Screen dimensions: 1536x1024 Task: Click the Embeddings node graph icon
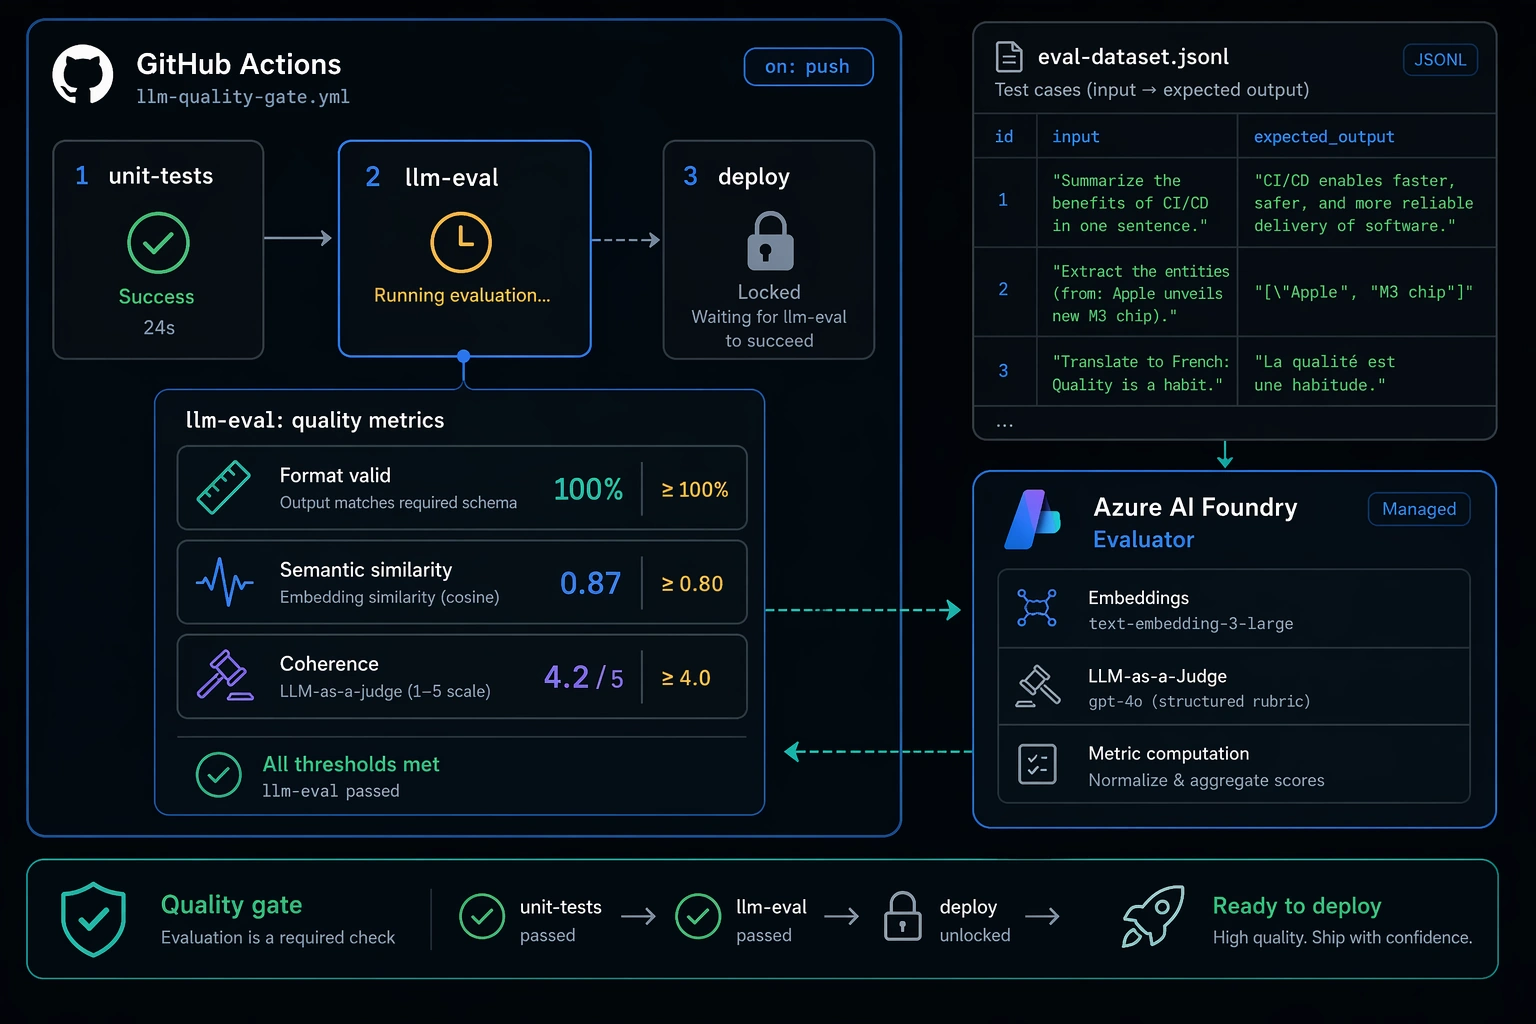point(1037,608)
